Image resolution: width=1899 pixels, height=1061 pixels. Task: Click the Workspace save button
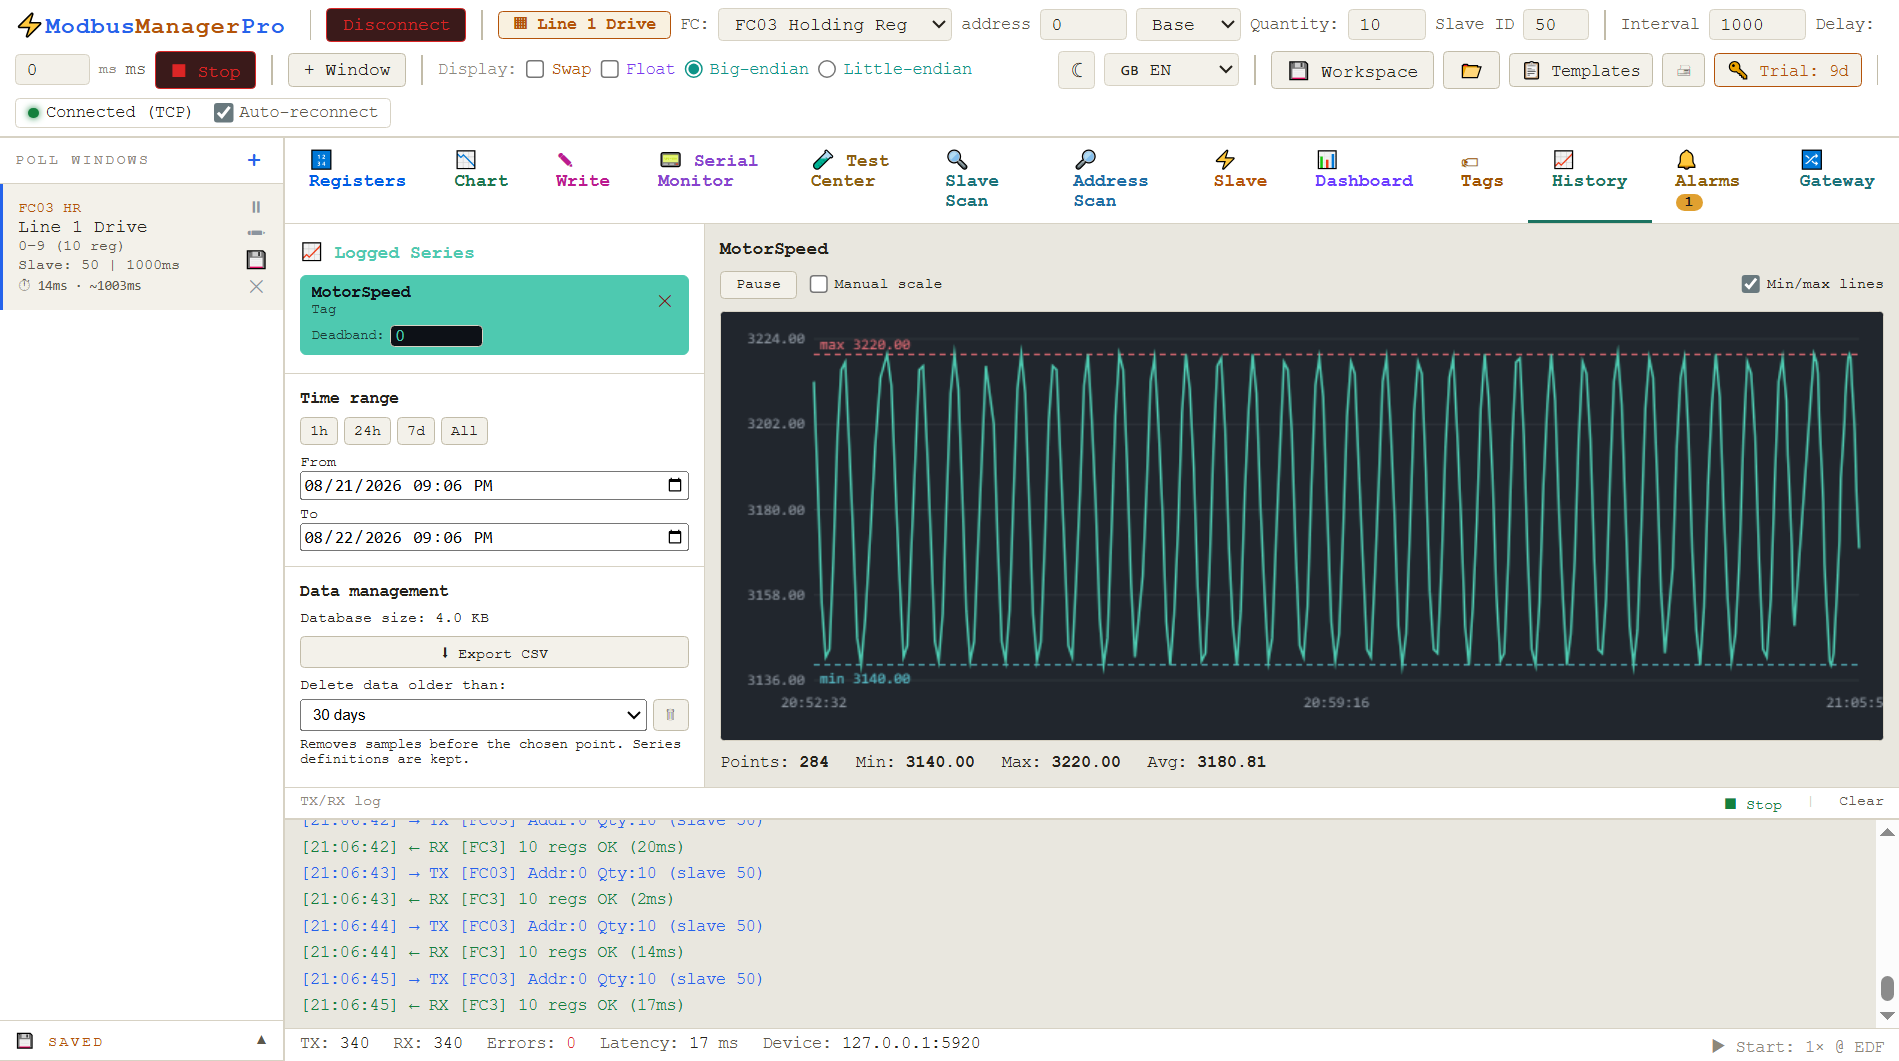[1352, 70]
